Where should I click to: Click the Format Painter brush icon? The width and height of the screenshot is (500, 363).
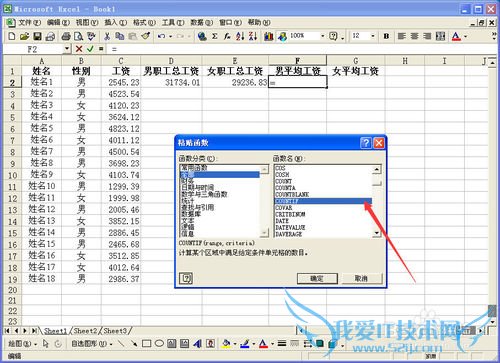pyautogui.click(x=145, y=36)
